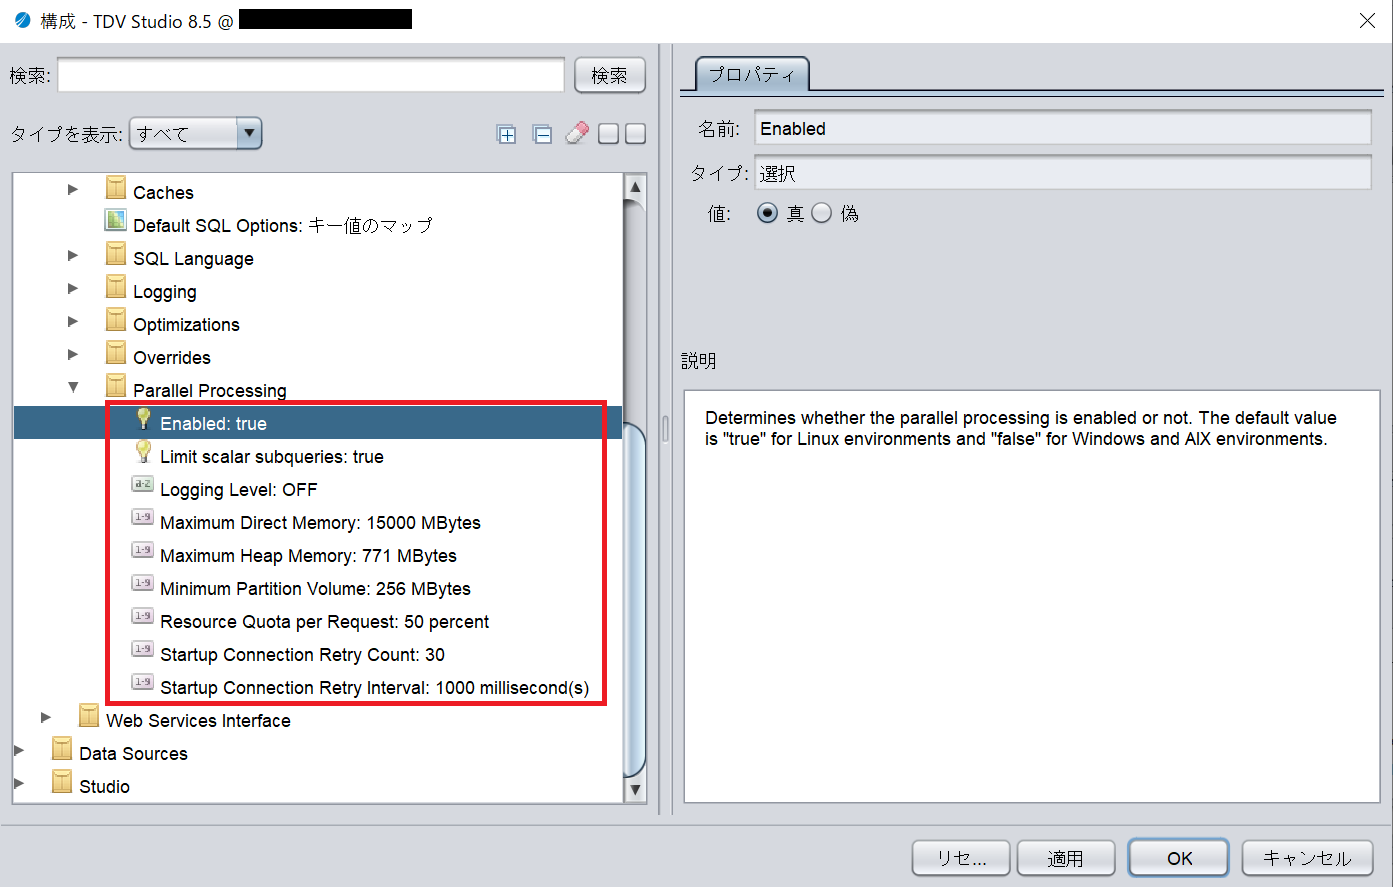1393x887 pixels.
Task: Click the 名前 field showing Enabled
Action: (x=1063, y=128)
